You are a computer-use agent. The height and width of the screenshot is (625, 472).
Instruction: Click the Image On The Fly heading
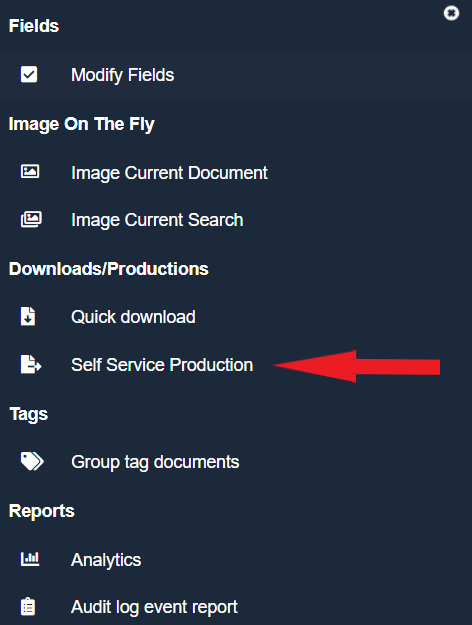(x=81, y=124)
